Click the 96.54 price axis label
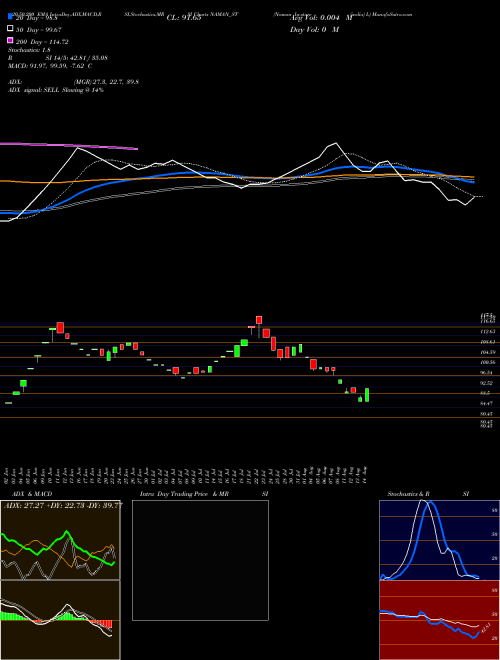This screenshot has width=500, height=660. [x=487, y=373]
